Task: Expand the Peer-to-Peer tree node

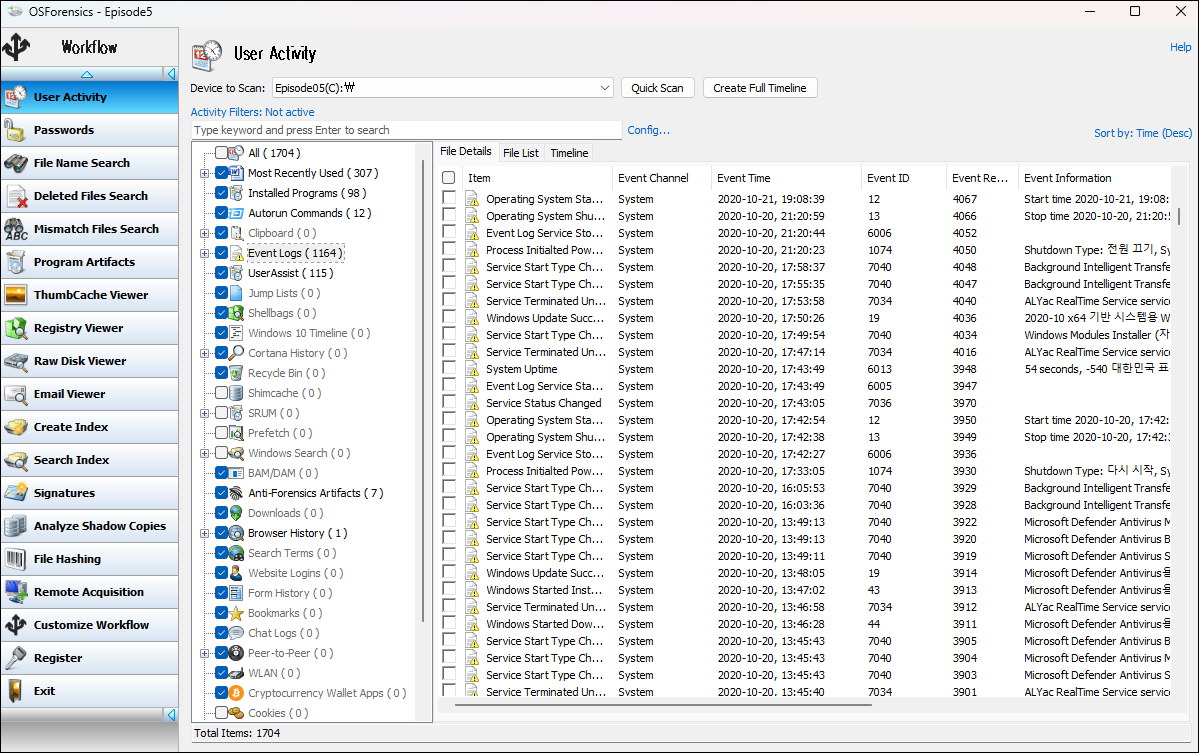Action: (204, 654)
